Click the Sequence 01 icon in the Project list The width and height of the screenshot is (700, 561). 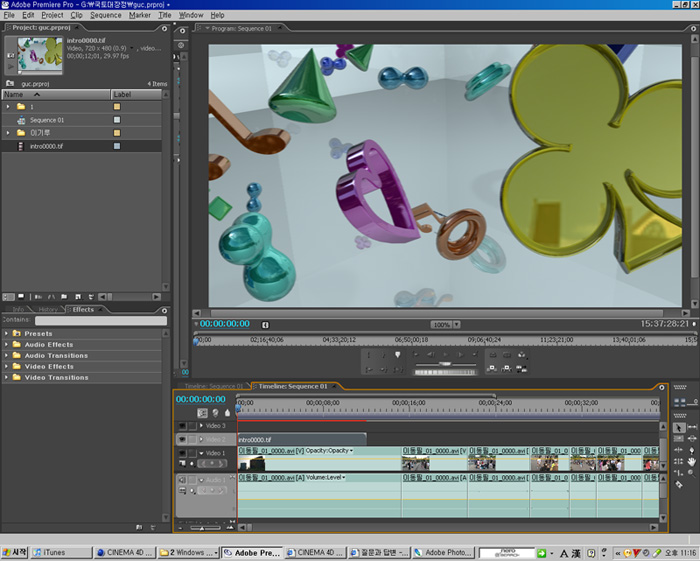coord(21,120)
